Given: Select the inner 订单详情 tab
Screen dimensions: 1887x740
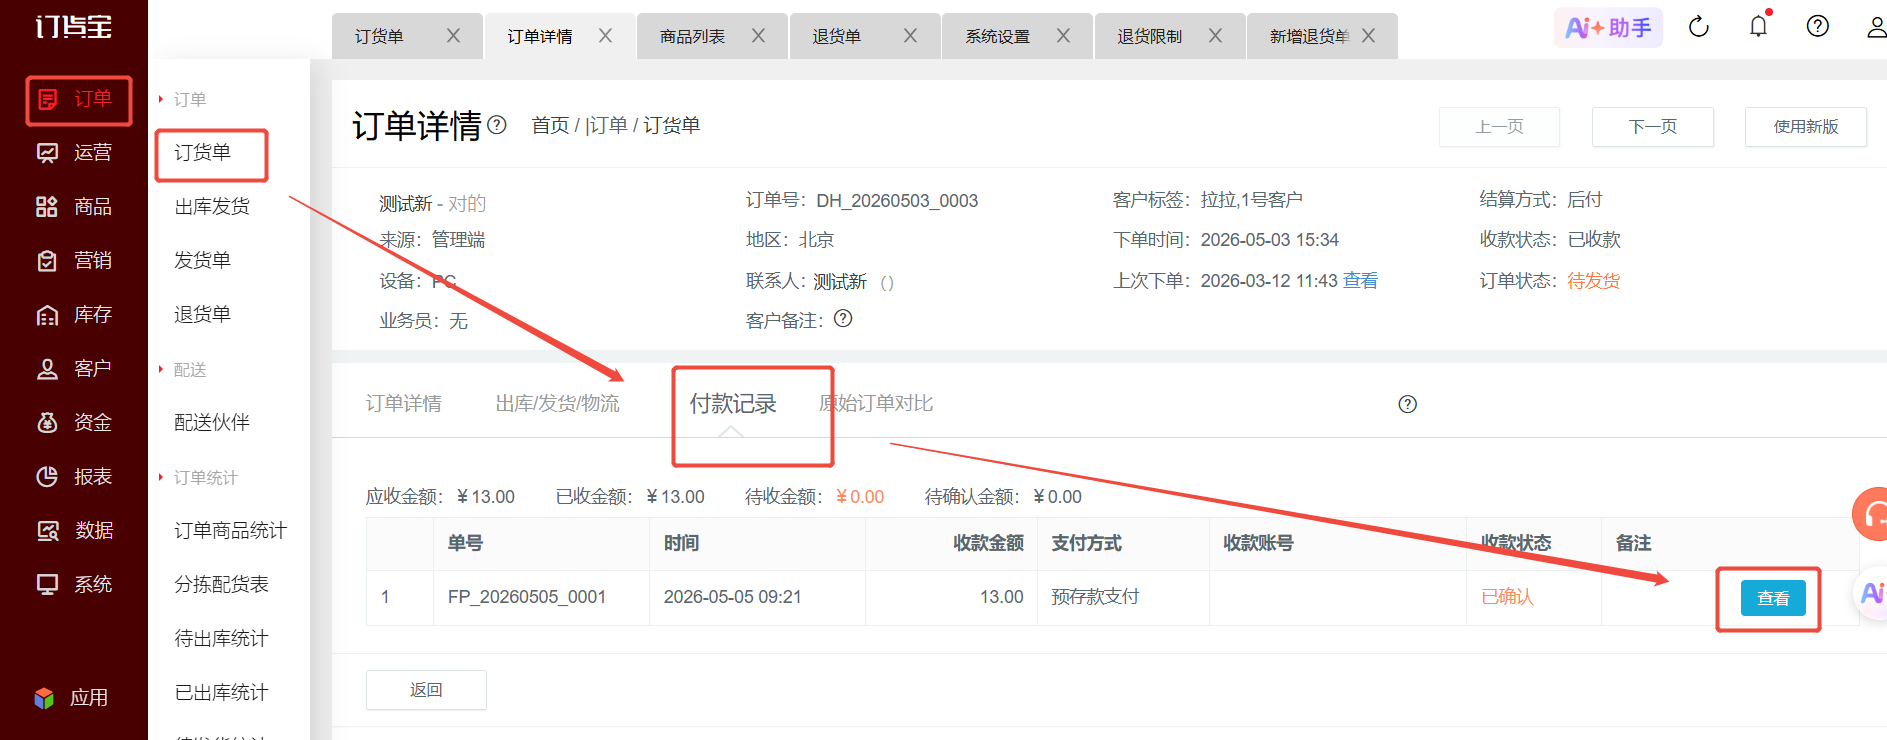Looking at the screenshot, I should pyautogui.click(x=403, y=403).
